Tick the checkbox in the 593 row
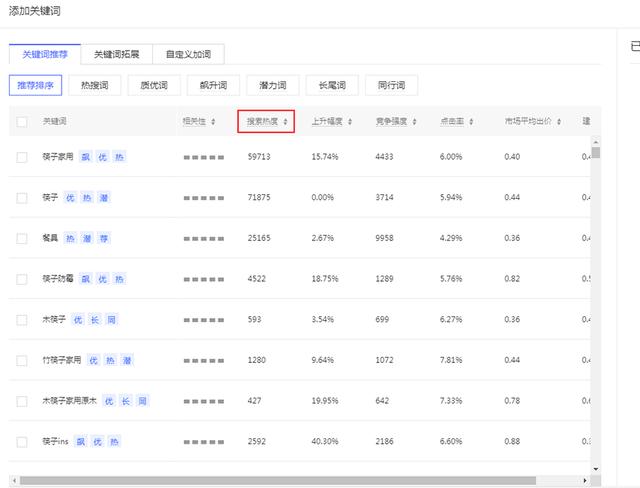The image size is (640, 488). [22, 319]
